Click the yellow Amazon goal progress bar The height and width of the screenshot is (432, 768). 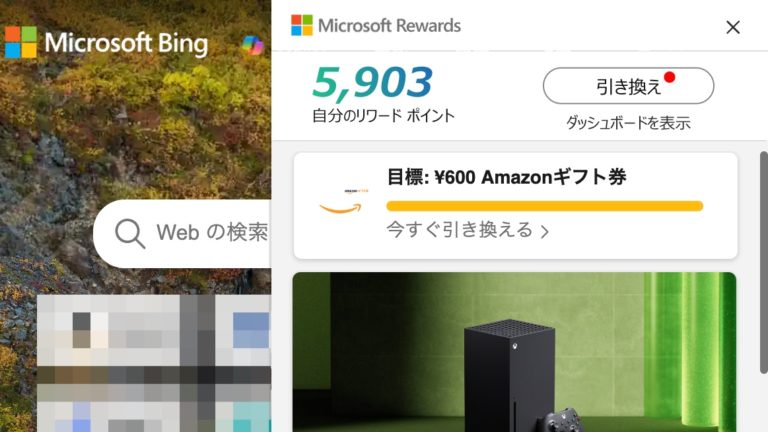tap(545, 206)
